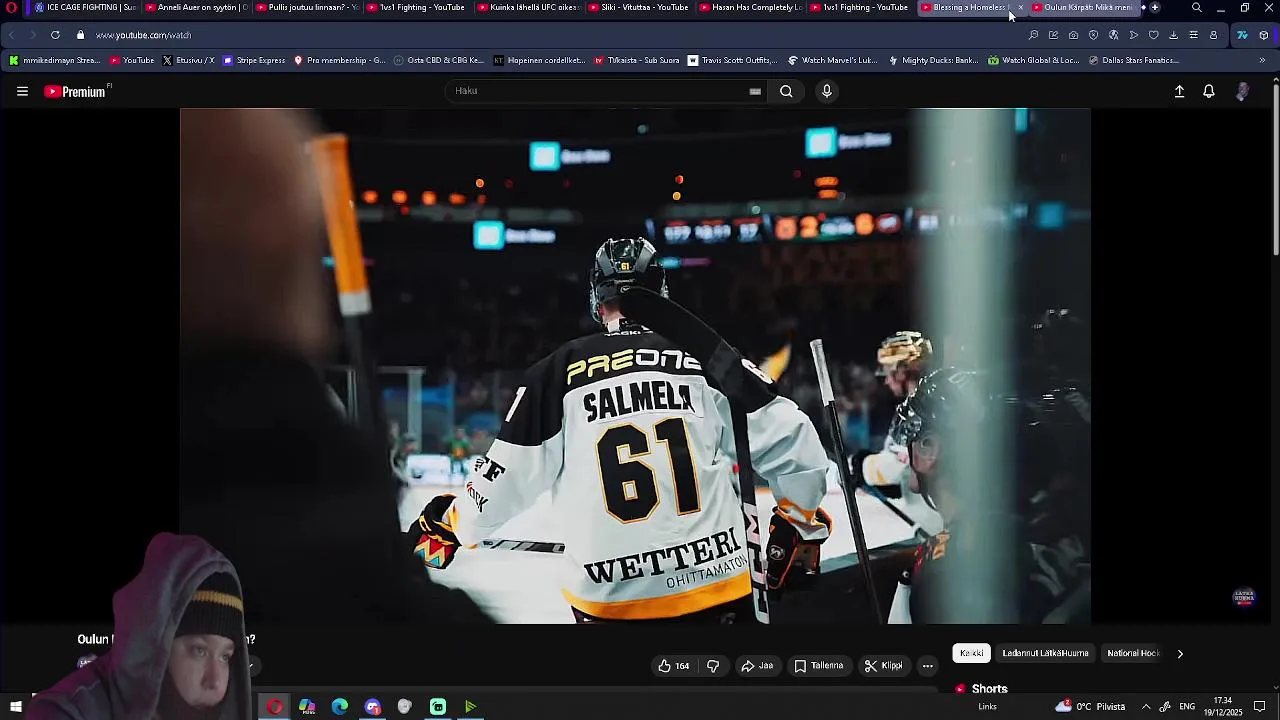Open Windows notification center
Screen dimensions: 1280x720
click(1260, 707)
